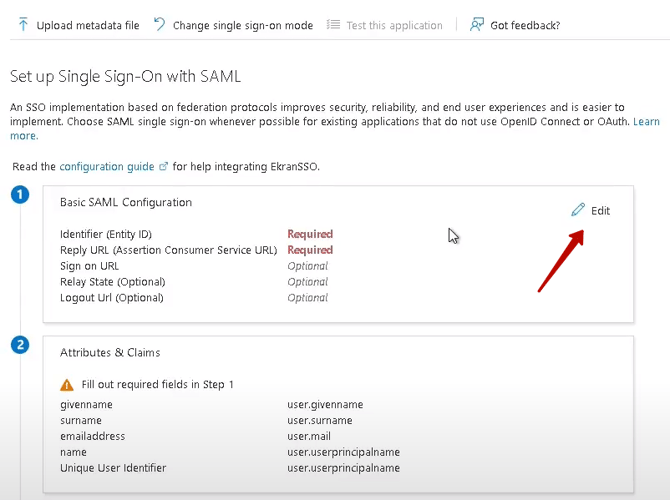
Task: Select the emailaddress claim row
Action: [x=90, y=437]
